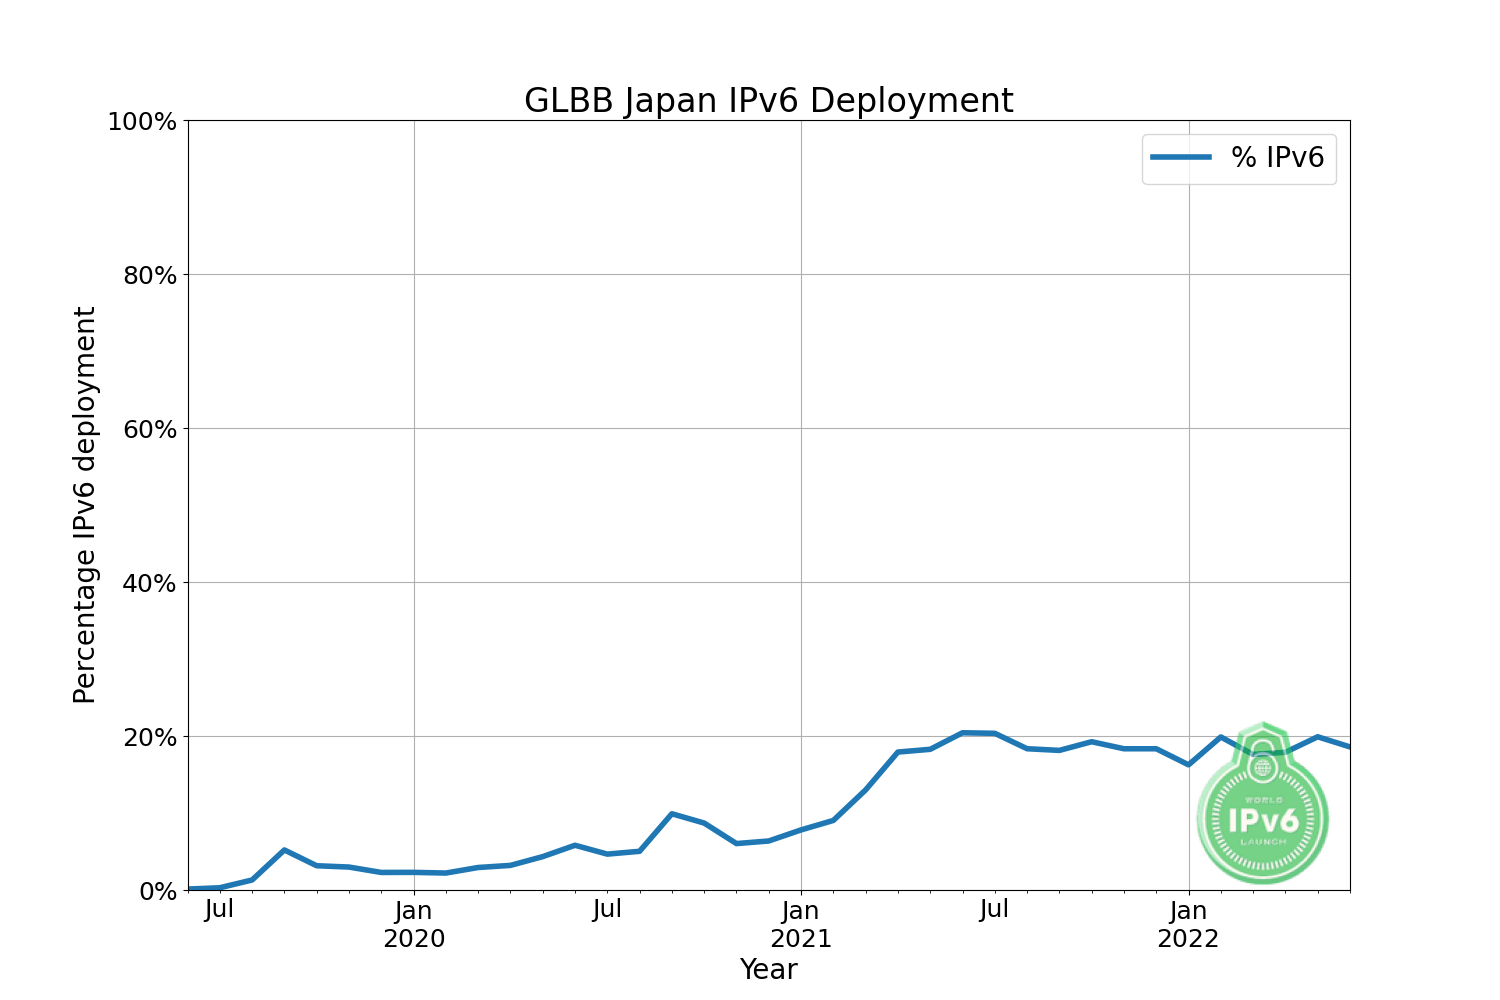Select the 'Jan 2021' x-axis tick label
The width and height of the screenshot is (1500, 1000).
coord(801,925)
